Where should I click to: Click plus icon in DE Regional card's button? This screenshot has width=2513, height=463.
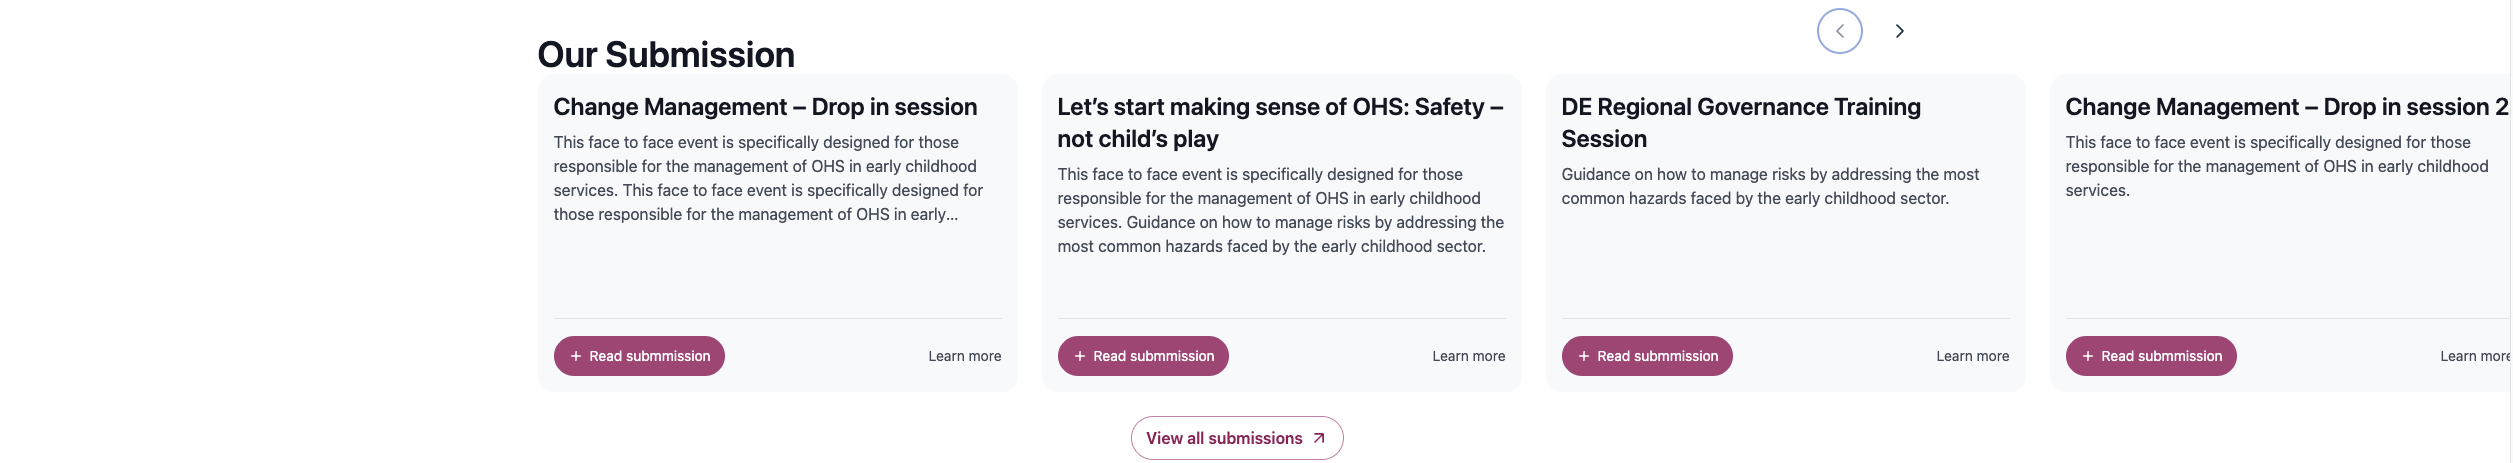1584,356
